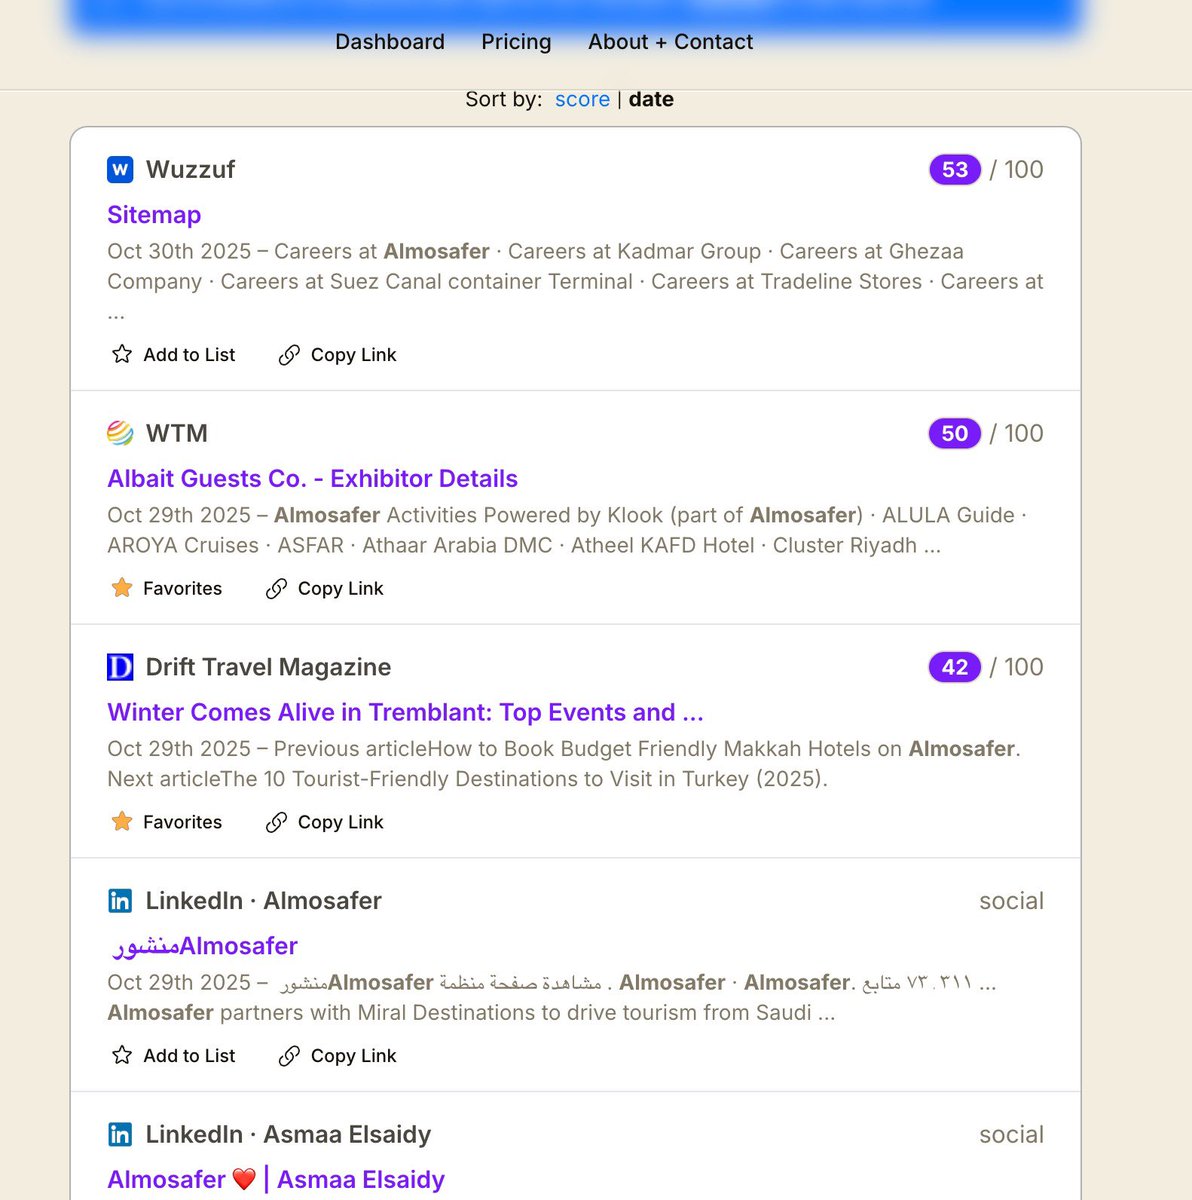Viewport: 1192px width, 1200px height.
Task: Toggle orange favorite star on Drift Travel result
Action: tap(122, 822)
